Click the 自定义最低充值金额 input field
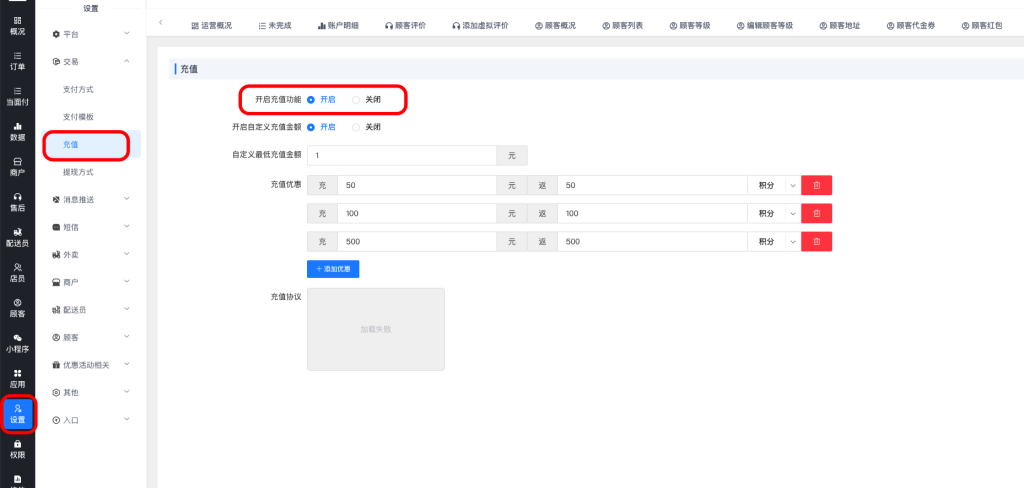The image size is (1024, 488). pos(401,156)
